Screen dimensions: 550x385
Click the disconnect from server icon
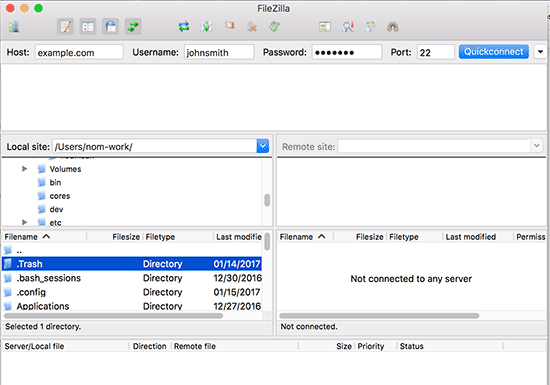click(x=252, y=27)
